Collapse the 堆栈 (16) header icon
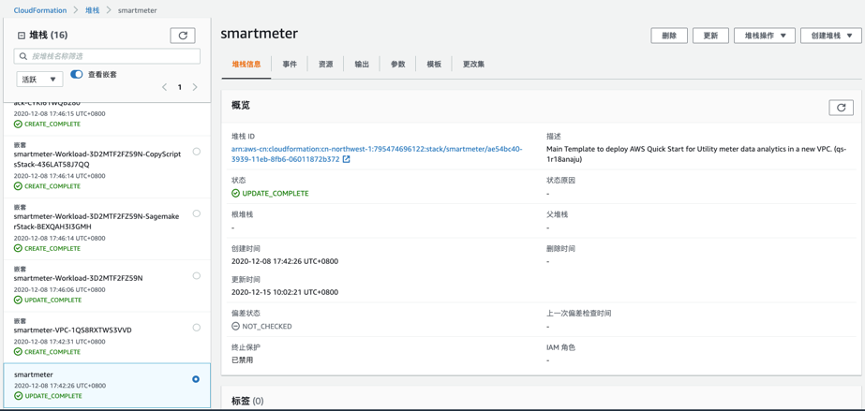The height and width of the screenshot is (412, 866). pyautogui.click(x=22, y=35)
